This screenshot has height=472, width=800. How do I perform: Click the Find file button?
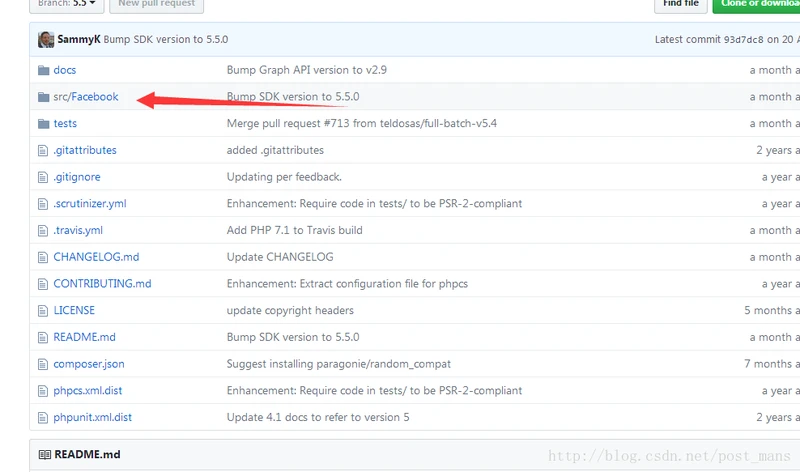click(x=681, y=4)
